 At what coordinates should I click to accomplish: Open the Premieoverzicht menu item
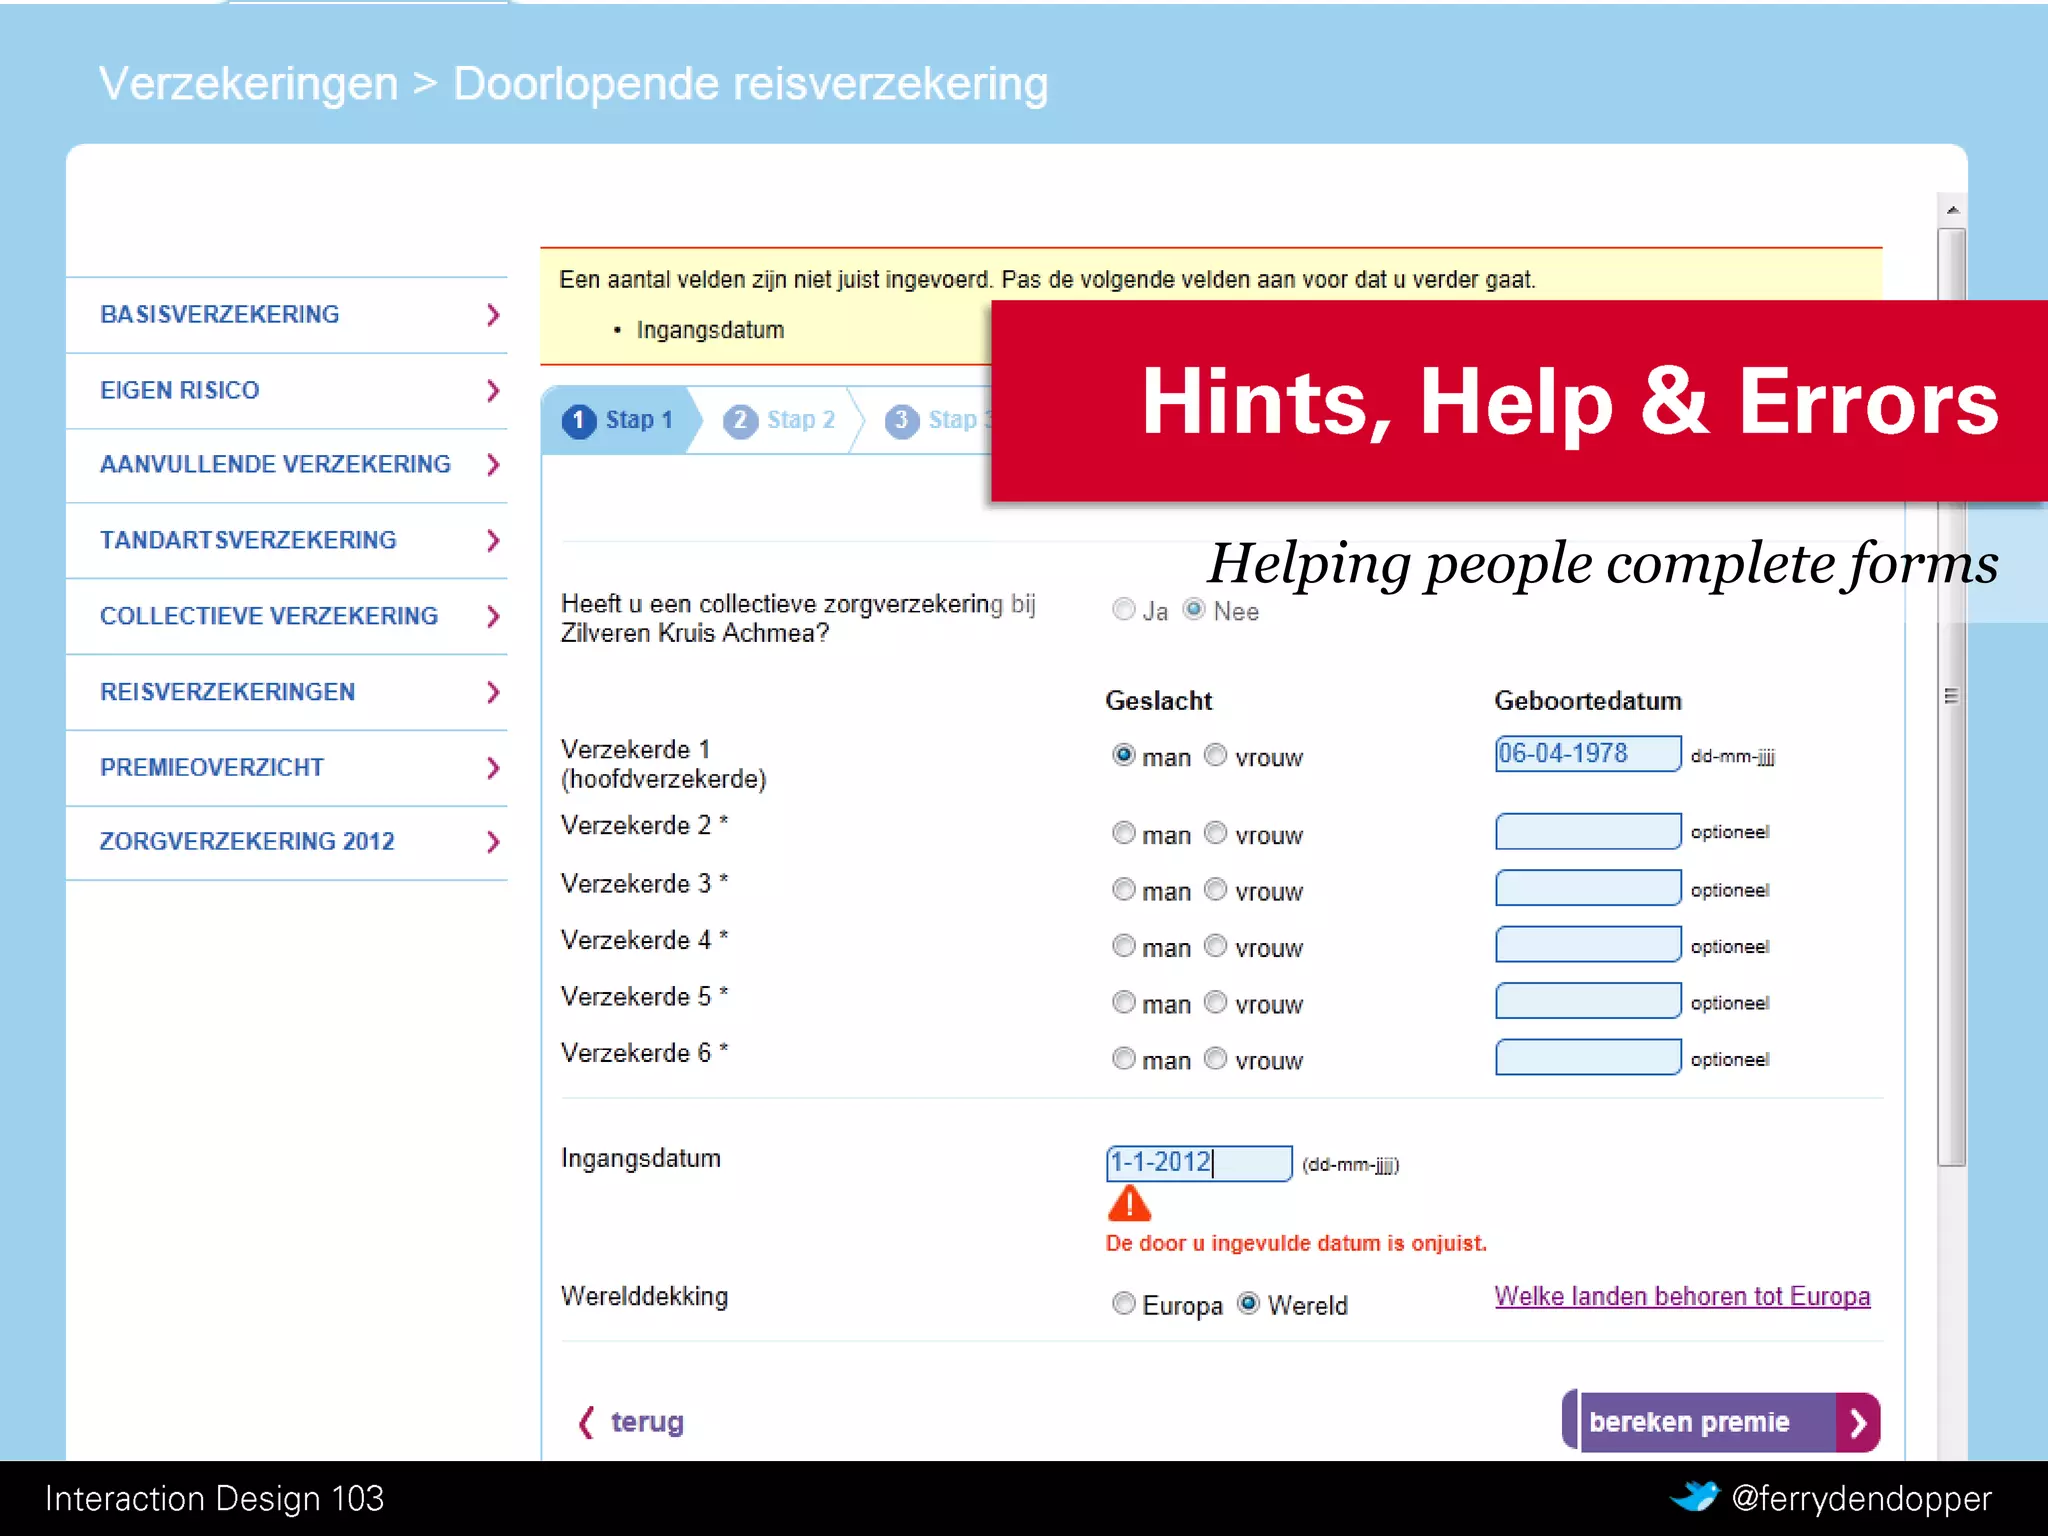pos(212,768)
